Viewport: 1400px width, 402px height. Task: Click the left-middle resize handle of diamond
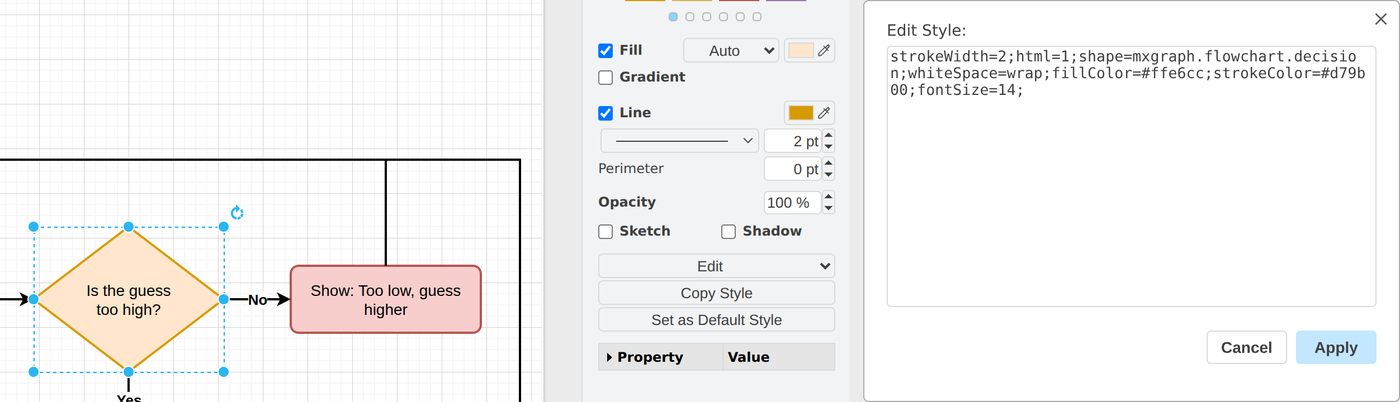(x=34, y=299)
